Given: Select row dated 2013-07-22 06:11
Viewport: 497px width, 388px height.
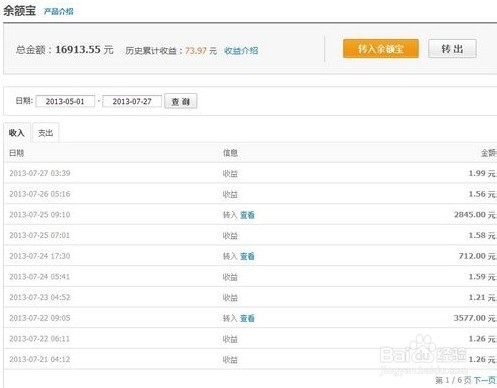Looking at the screenshot, I should point(250,339).
